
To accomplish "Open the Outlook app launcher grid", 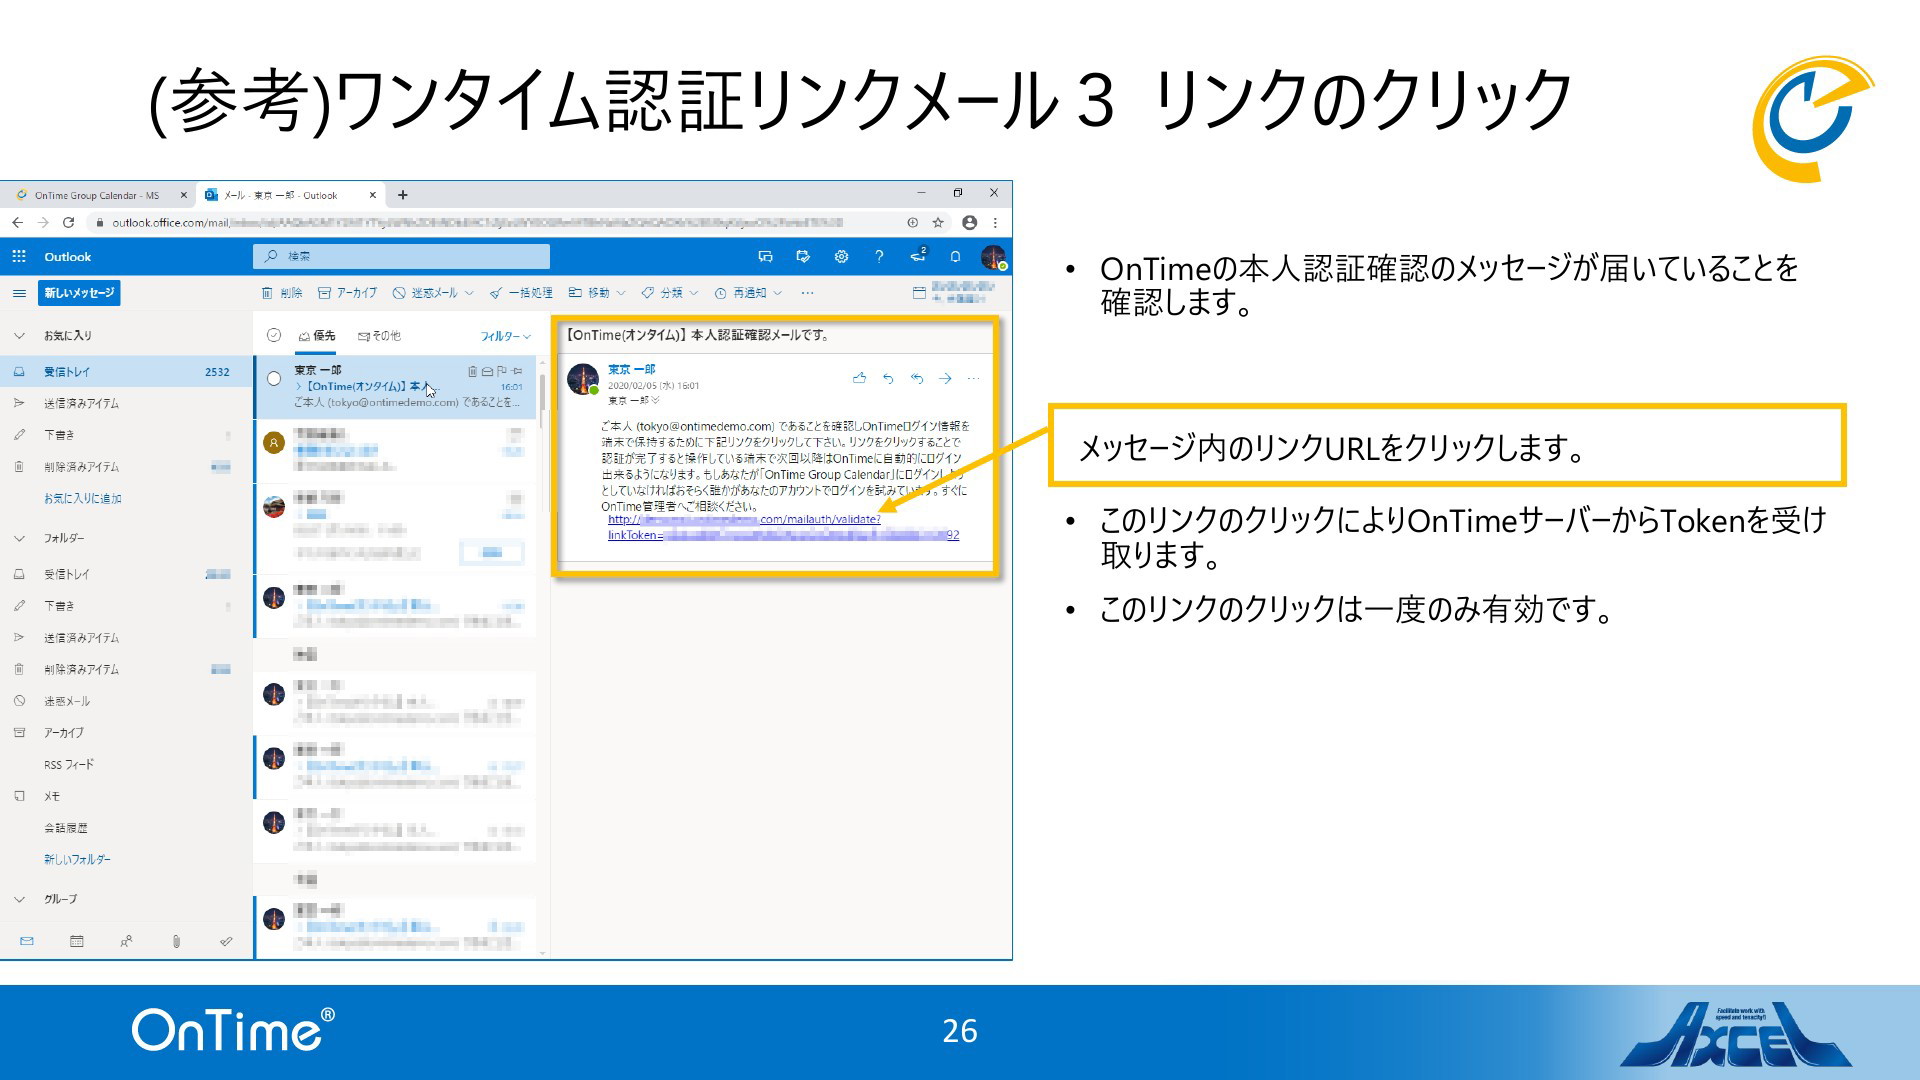I will click(18, 257).
